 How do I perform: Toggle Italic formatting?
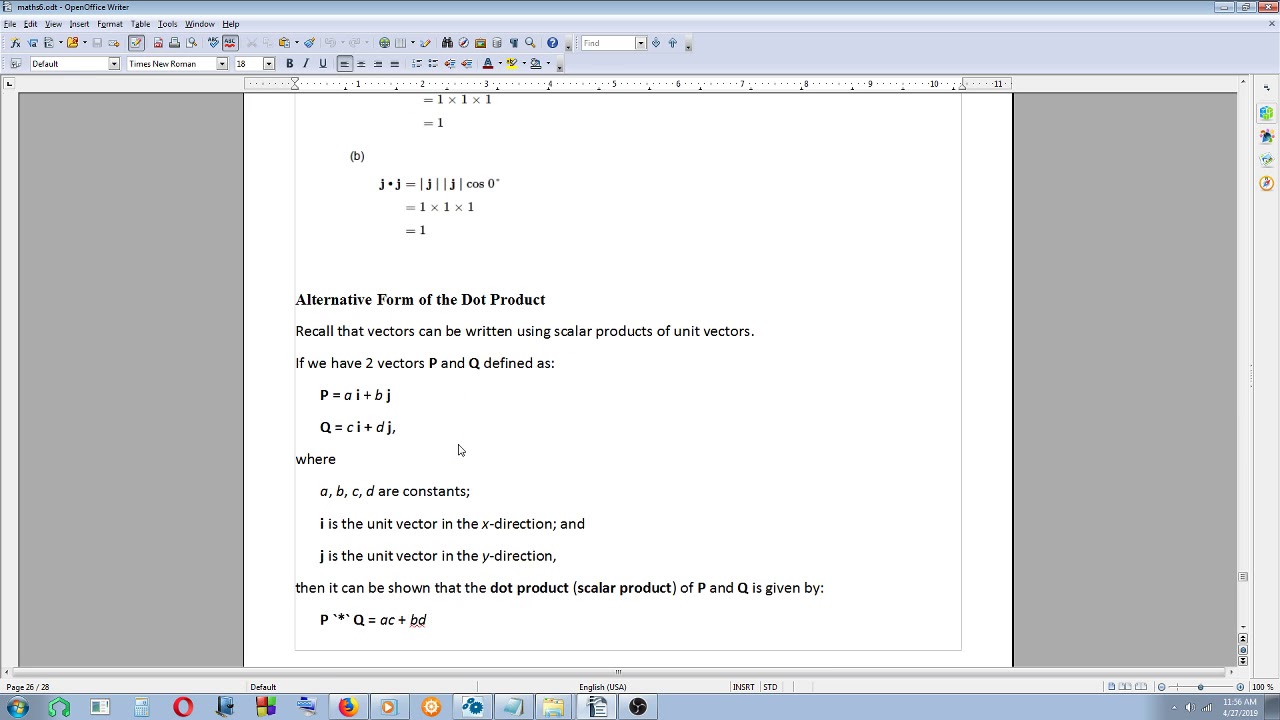306,64
